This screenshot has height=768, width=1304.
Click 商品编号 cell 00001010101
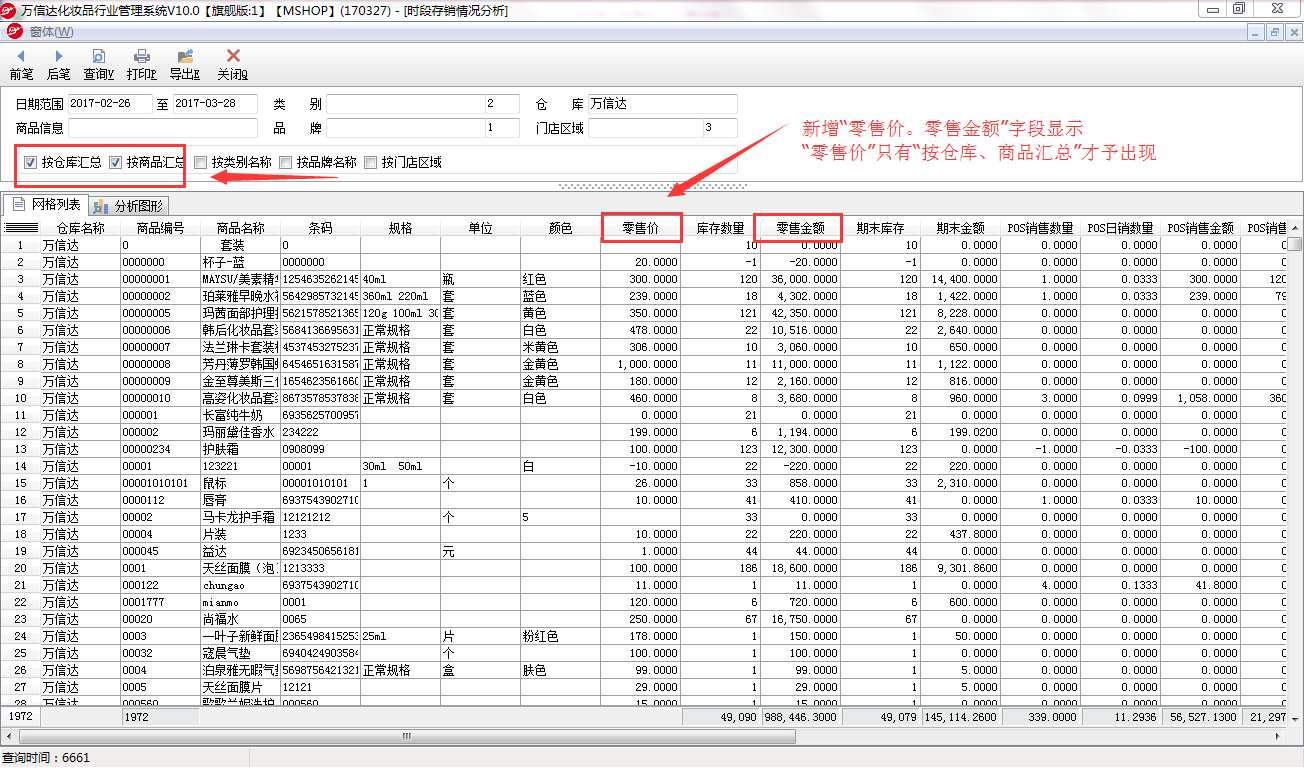pos(160,483)
